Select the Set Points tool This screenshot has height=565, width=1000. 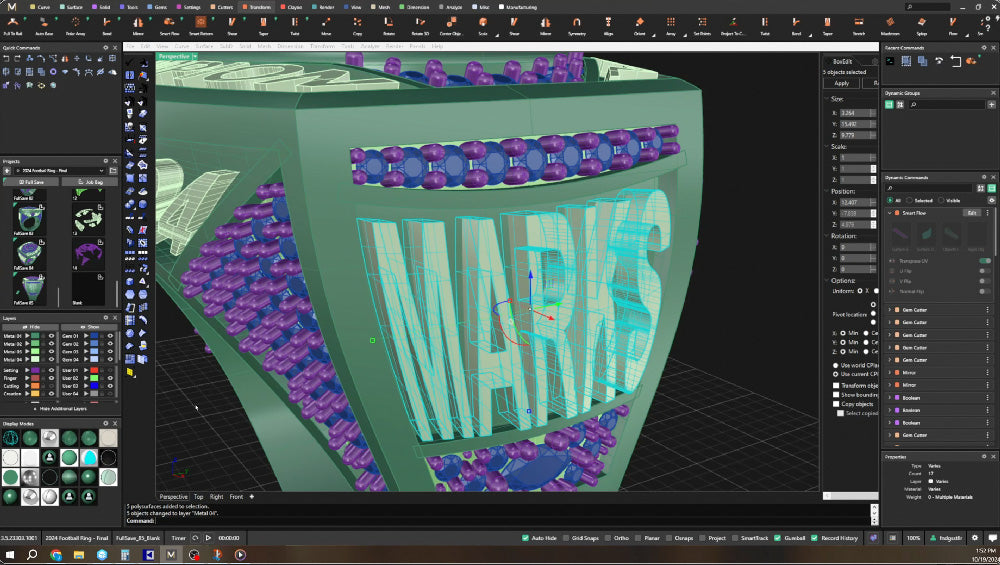point(702,25)
